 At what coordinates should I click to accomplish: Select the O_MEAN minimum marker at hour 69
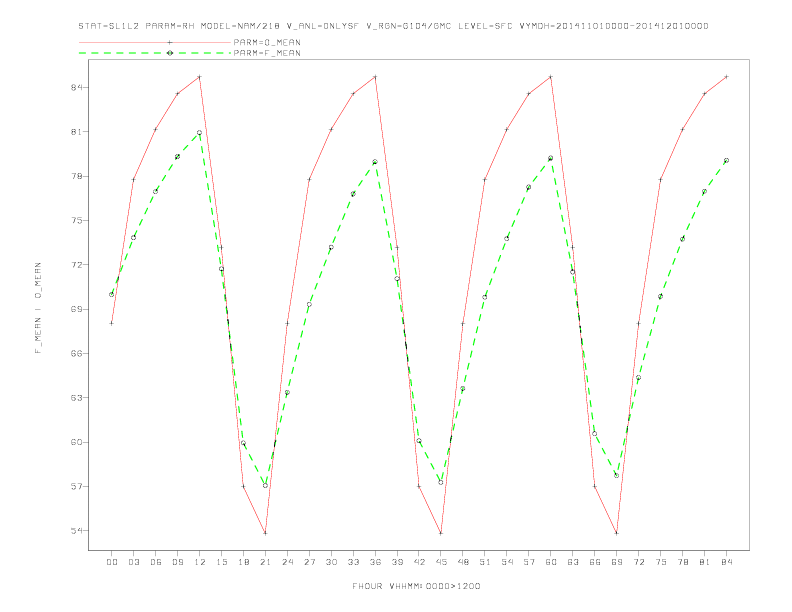point(617,533)
